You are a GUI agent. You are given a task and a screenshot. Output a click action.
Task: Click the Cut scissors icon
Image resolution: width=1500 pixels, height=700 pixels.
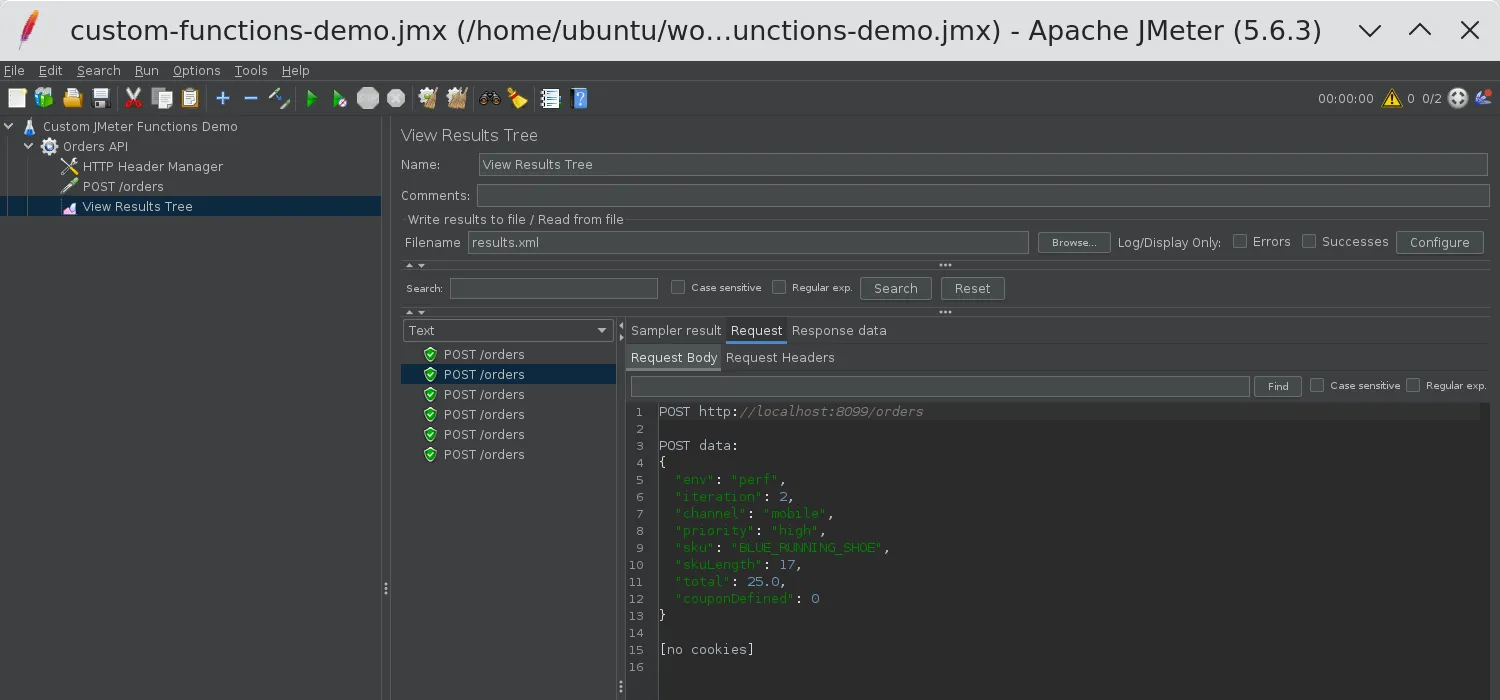(133, 98)
